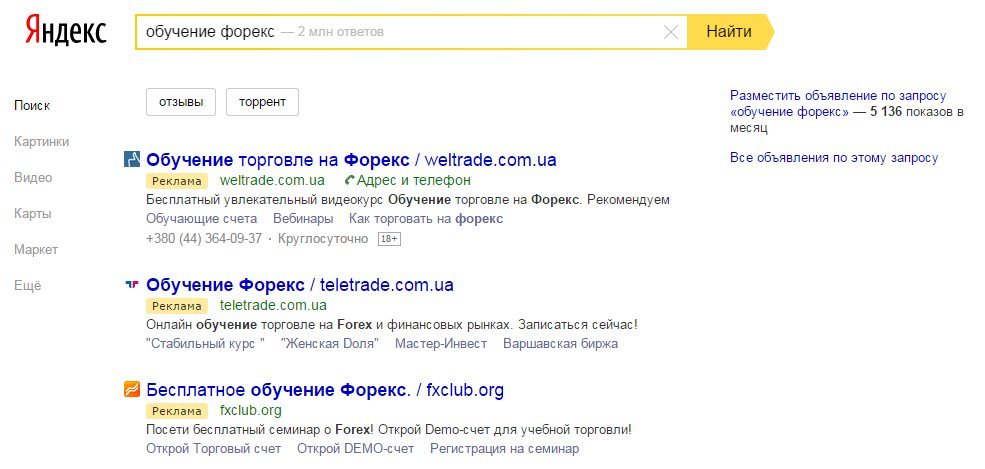Image resolution: width=985 pixels, height=469 pixels.
Task: Click the green weltrade.com.ua URL
Action: (x=272, y=181)
